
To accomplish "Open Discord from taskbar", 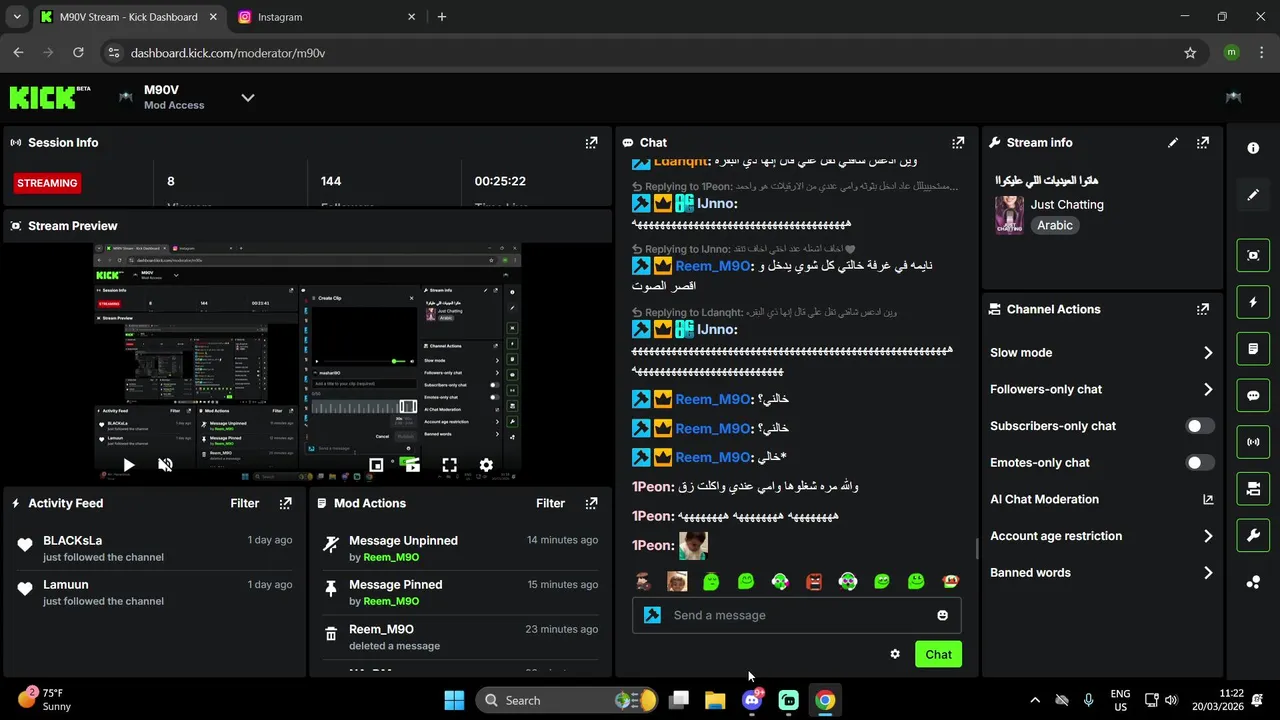I will [x=752, y=700].
